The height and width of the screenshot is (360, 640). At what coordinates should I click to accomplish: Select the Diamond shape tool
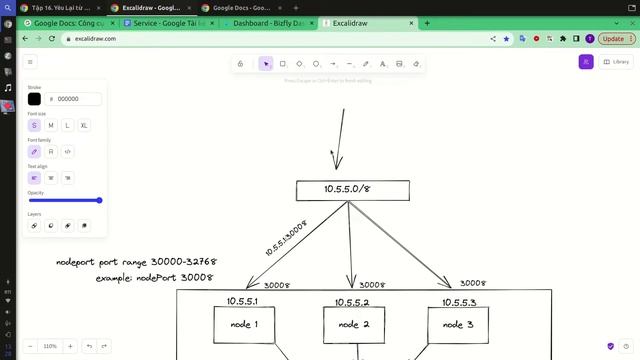[x=299, y=64]
